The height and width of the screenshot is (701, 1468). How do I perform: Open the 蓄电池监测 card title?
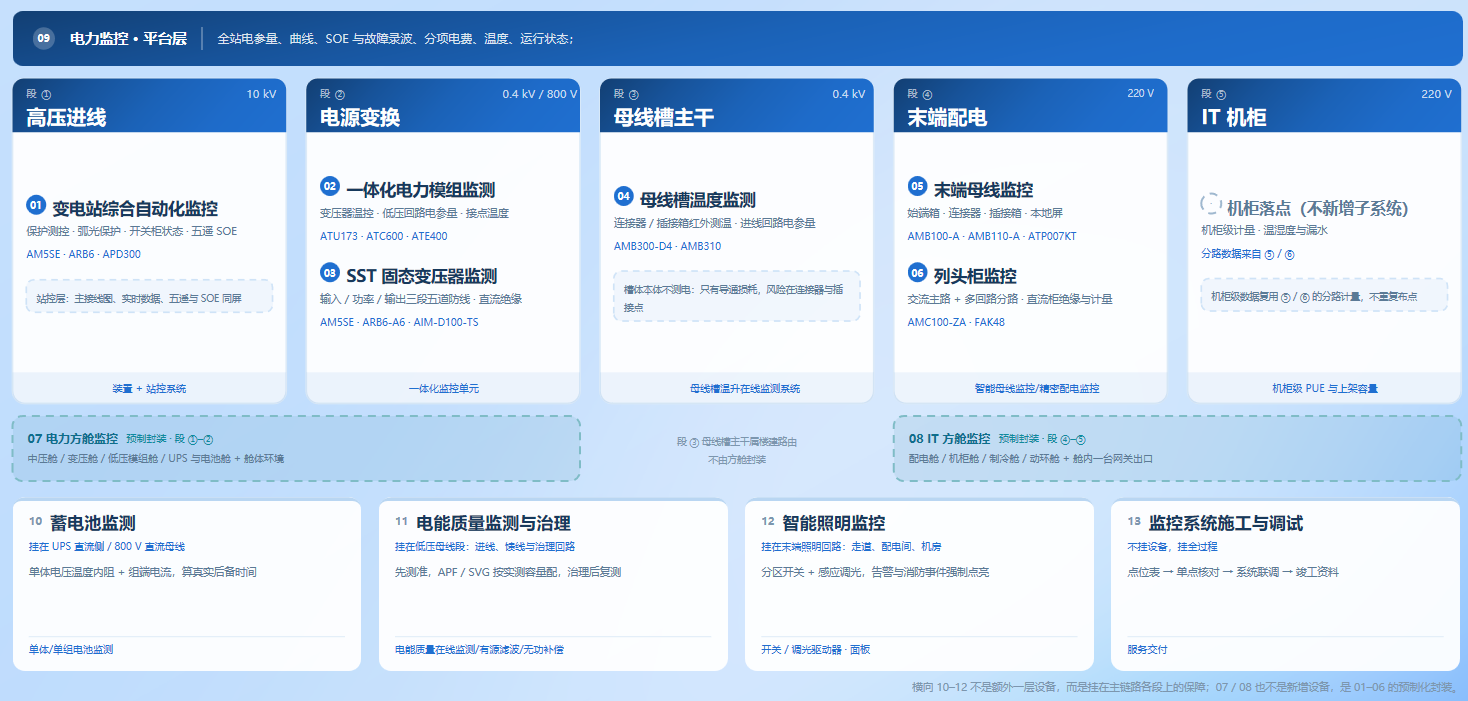tap(92, 524)
